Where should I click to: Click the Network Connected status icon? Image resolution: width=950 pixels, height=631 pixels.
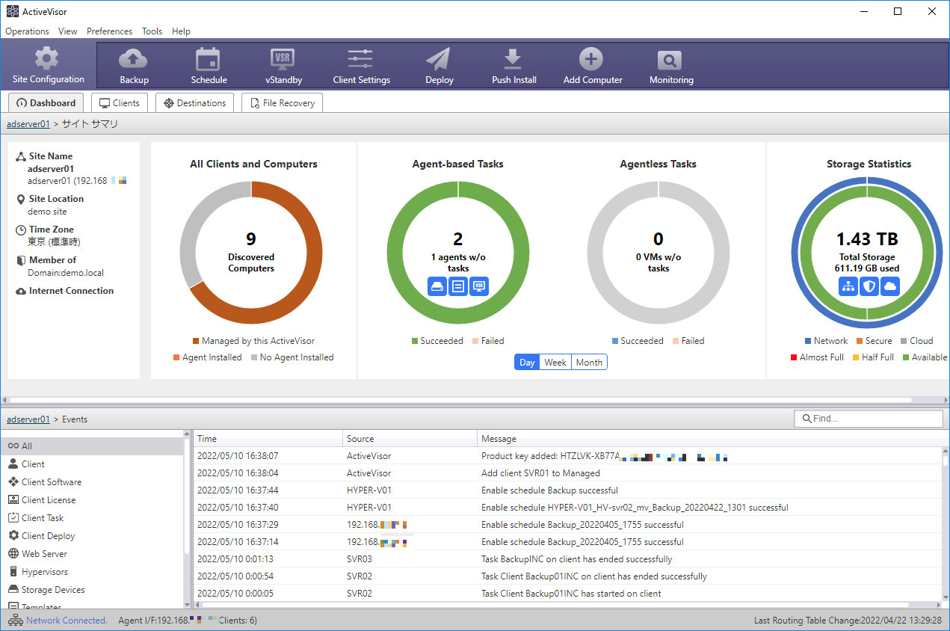point(15,620)
